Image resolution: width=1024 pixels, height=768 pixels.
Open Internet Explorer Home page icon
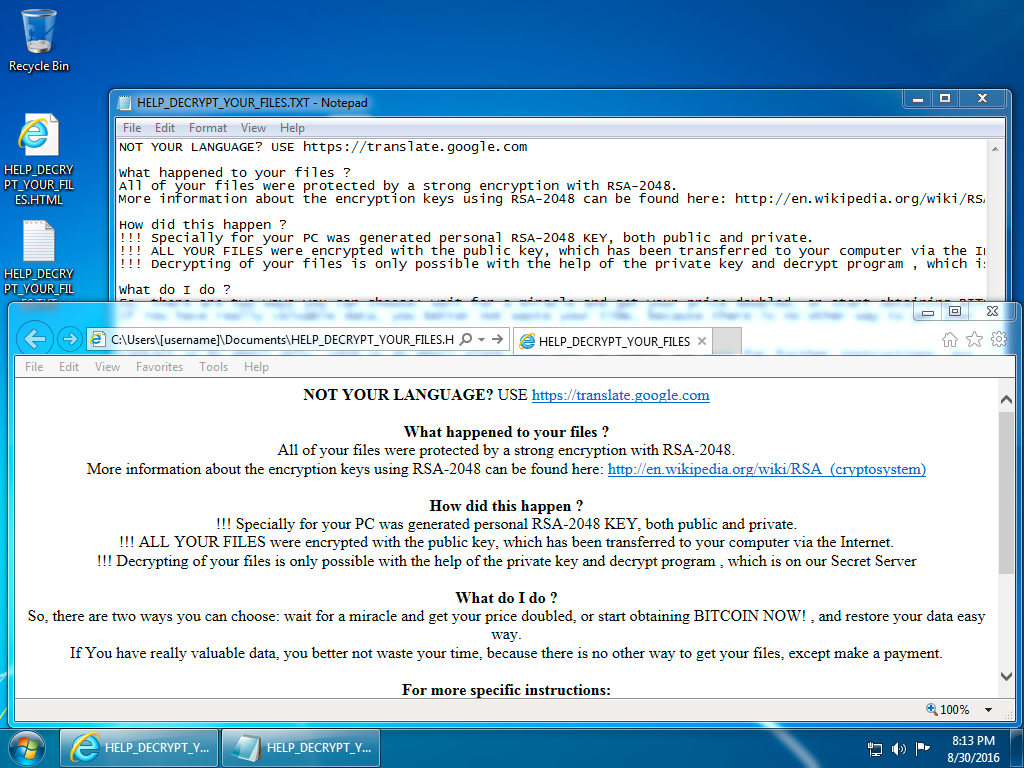950,340
